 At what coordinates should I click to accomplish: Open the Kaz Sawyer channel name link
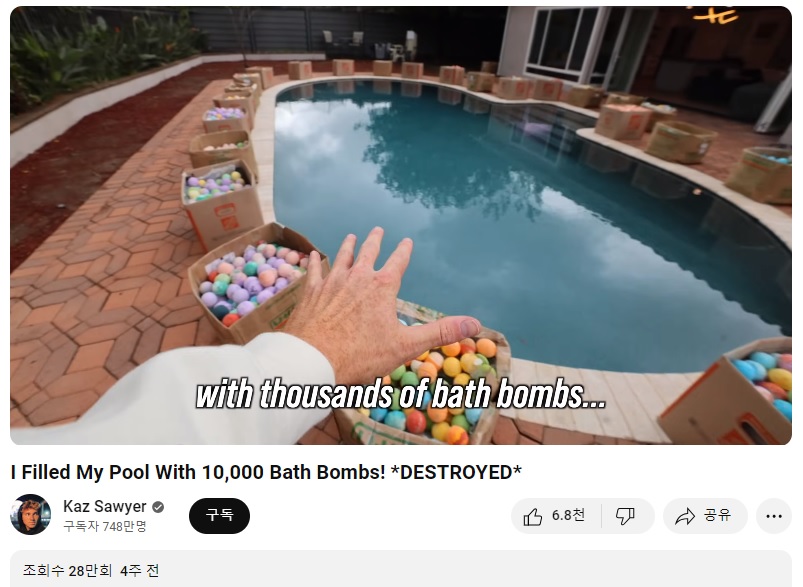tap(104, 507)
